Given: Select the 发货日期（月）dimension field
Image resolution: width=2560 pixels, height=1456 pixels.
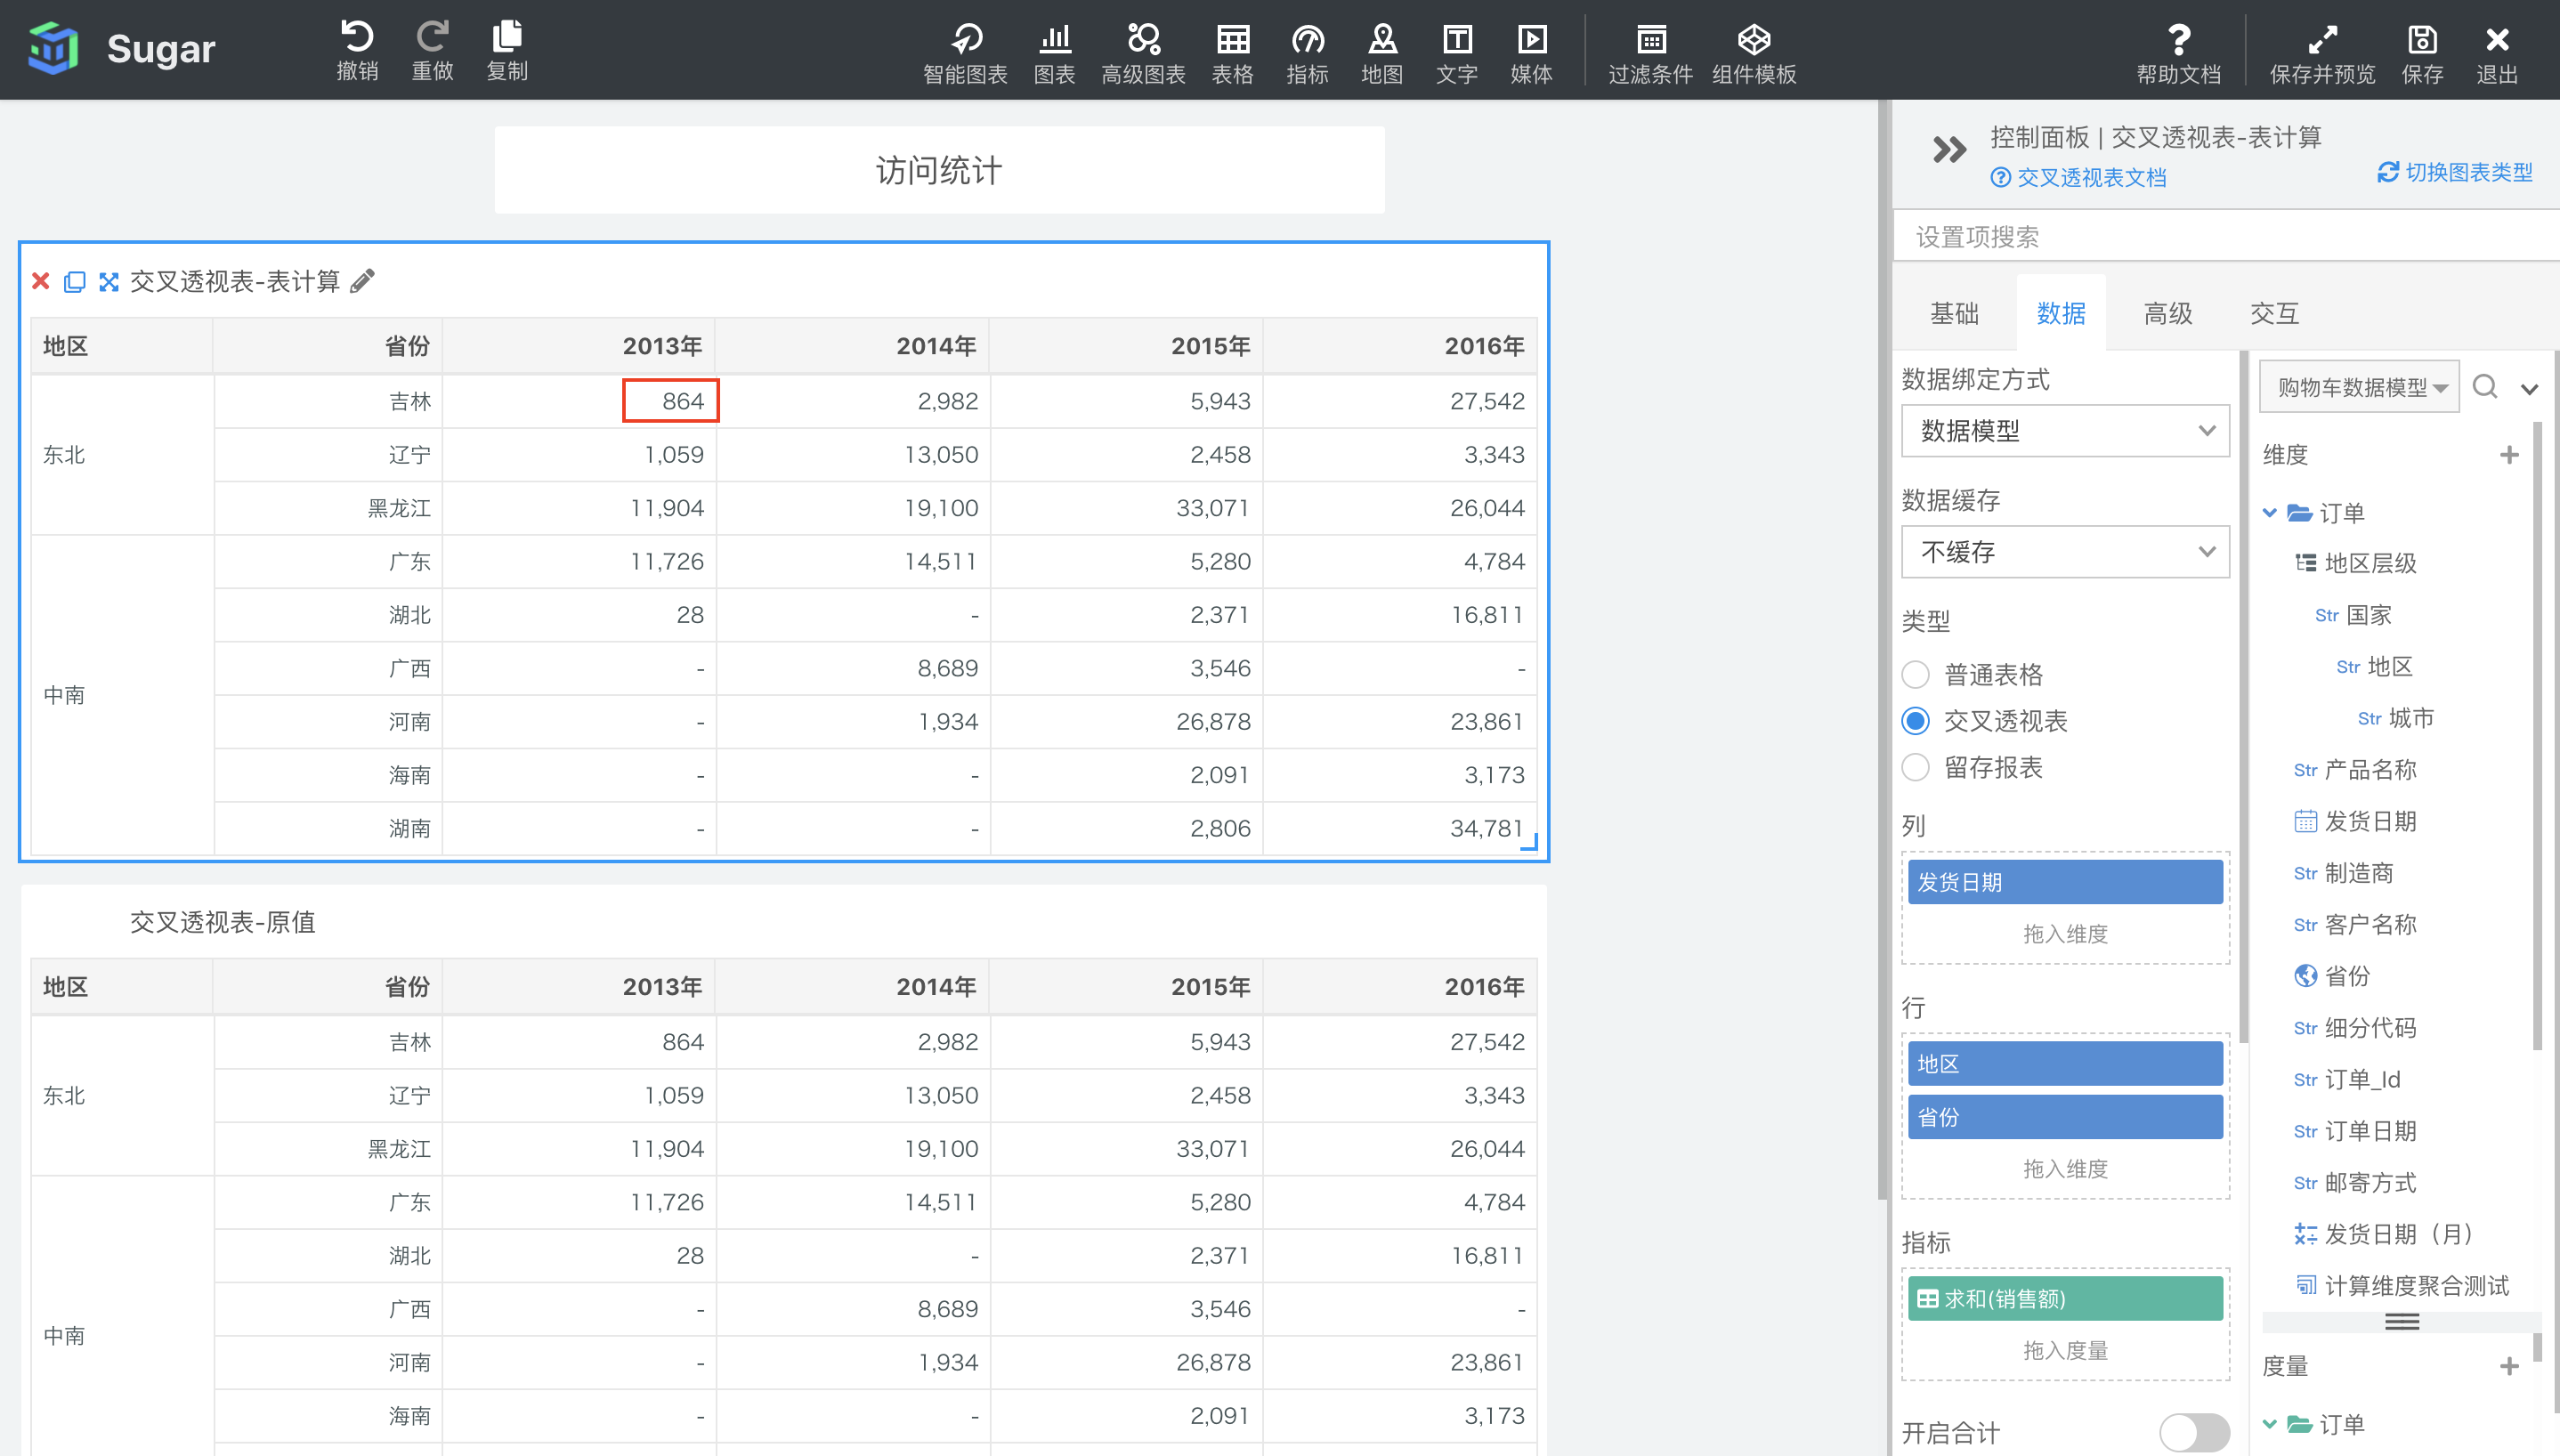Looking at the screenshot, I should (2384, 1234).
